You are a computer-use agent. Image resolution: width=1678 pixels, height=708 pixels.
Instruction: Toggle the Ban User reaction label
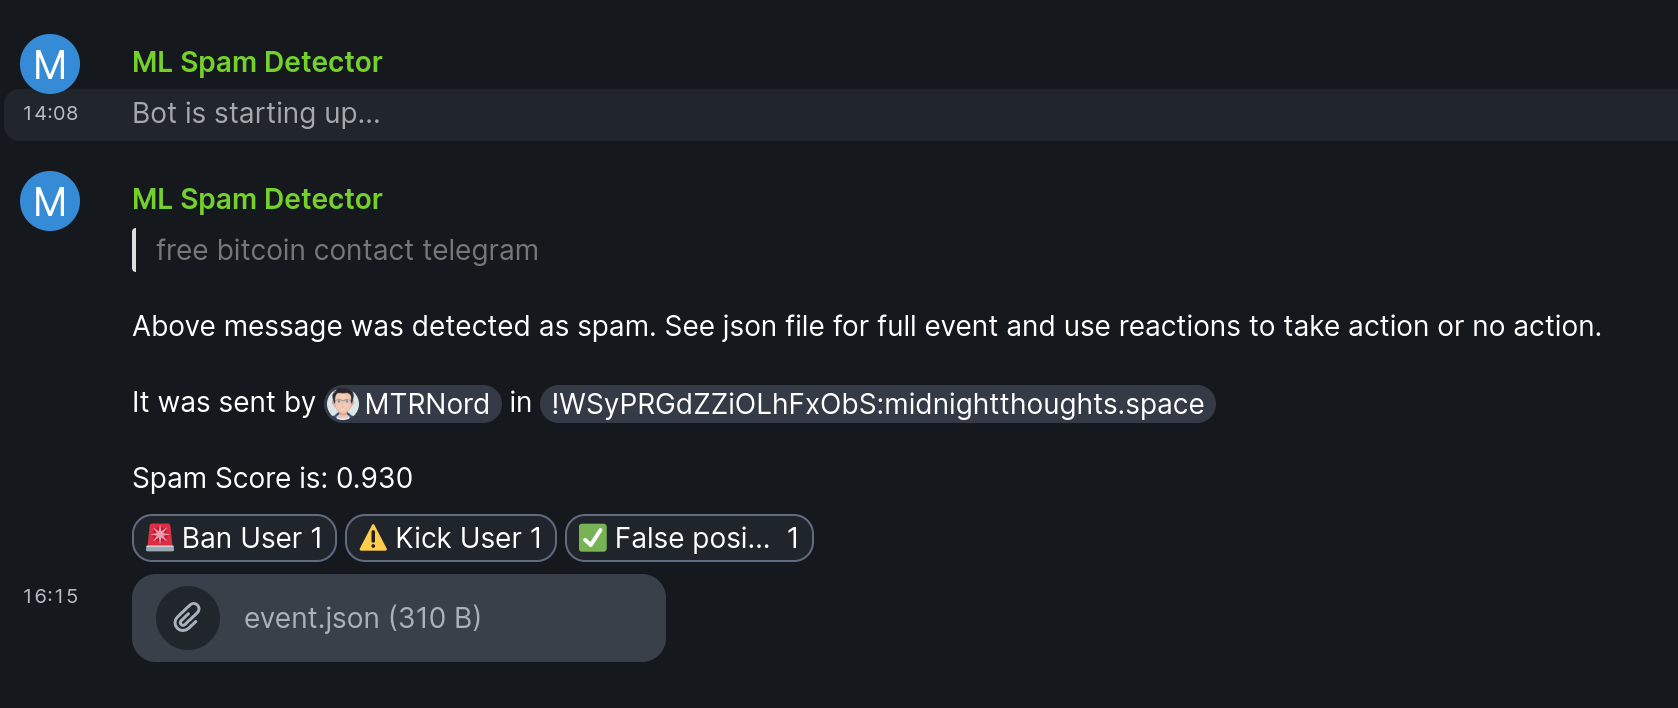(x=242, y=538)
